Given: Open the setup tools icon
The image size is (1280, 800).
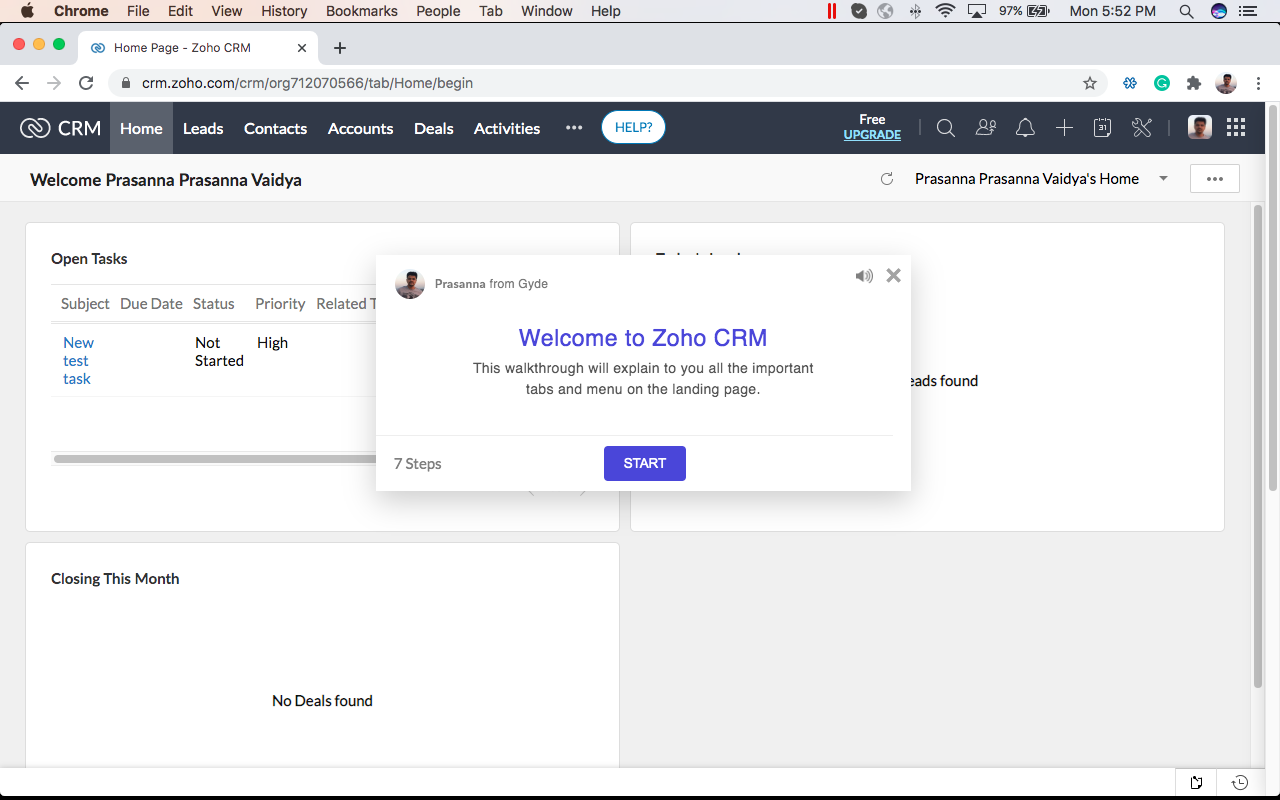Looking at the screenshot, I should point(1142,128).
